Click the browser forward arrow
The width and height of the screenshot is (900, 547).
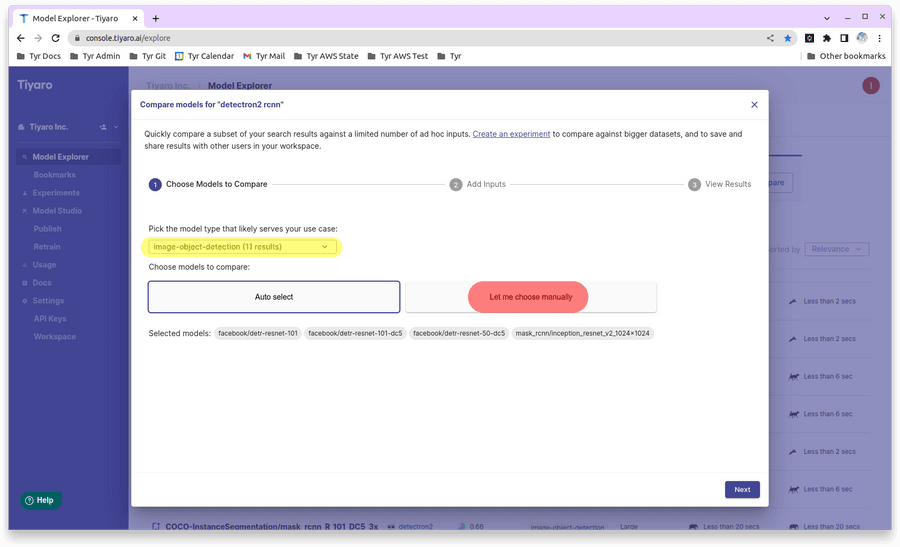coord(38,38)
